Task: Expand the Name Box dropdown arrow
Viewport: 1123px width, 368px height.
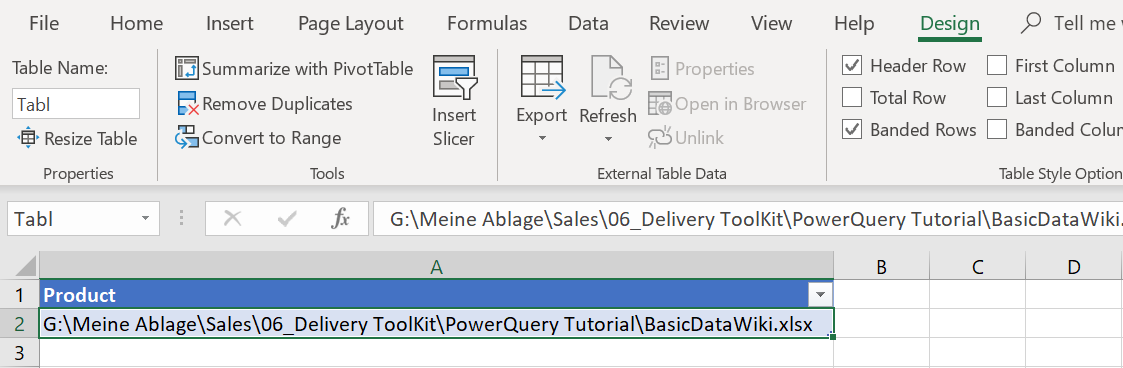Action: point(146,218)
